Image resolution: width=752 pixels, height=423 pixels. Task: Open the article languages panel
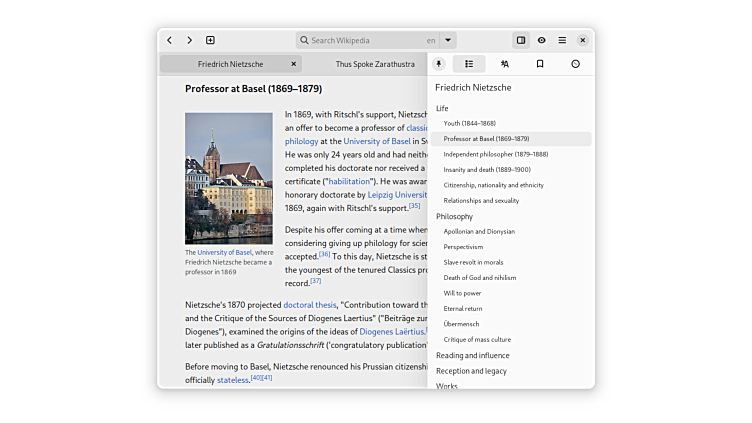(x=505, y=64)
